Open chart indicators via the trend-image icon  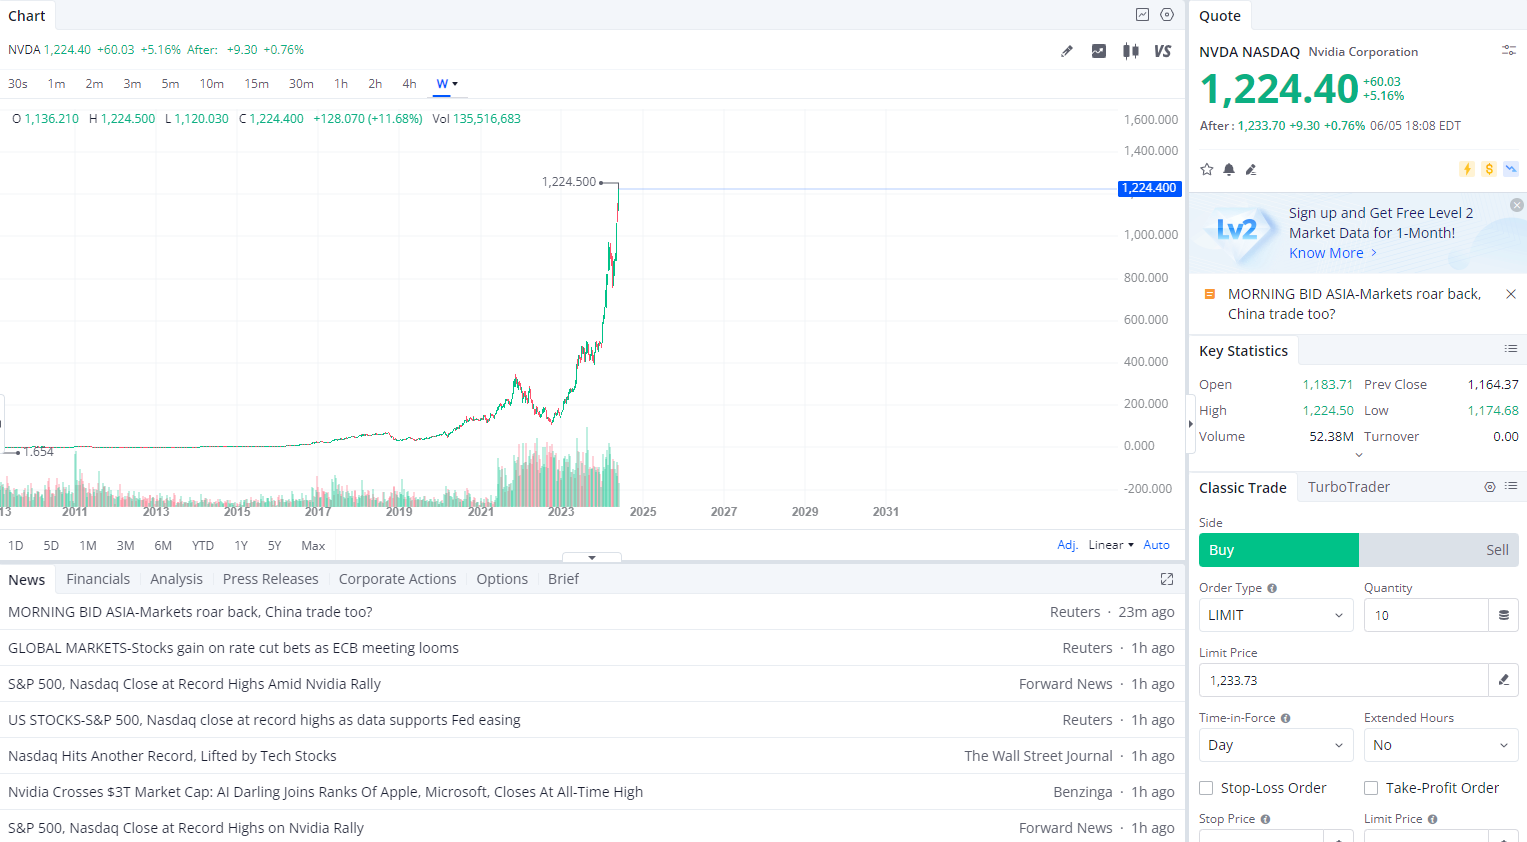pos(1099,51)
